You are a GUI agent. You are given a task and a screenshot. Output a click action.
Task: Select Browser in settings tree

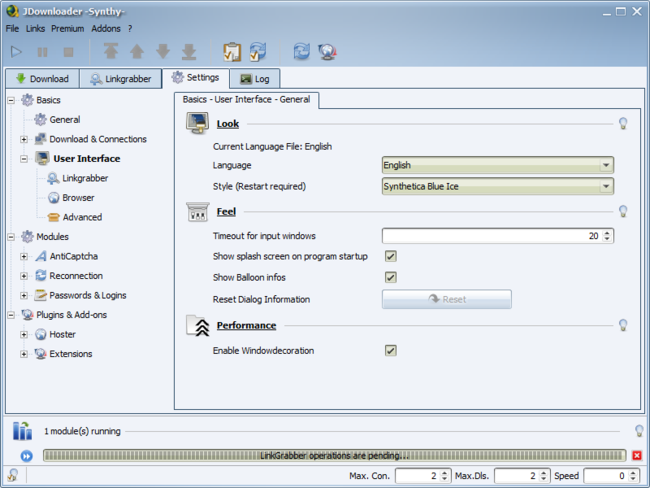coord(78,198)
